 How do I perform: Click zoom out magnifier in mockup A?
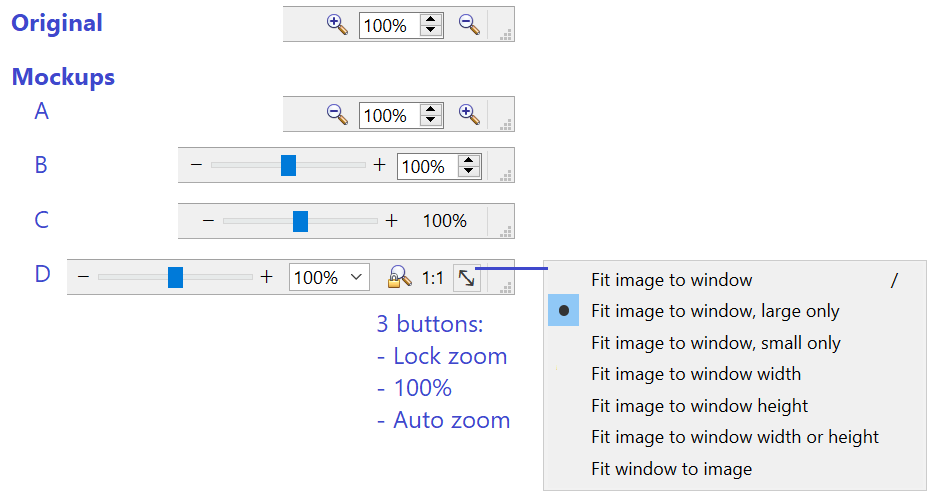click(337, 114)
